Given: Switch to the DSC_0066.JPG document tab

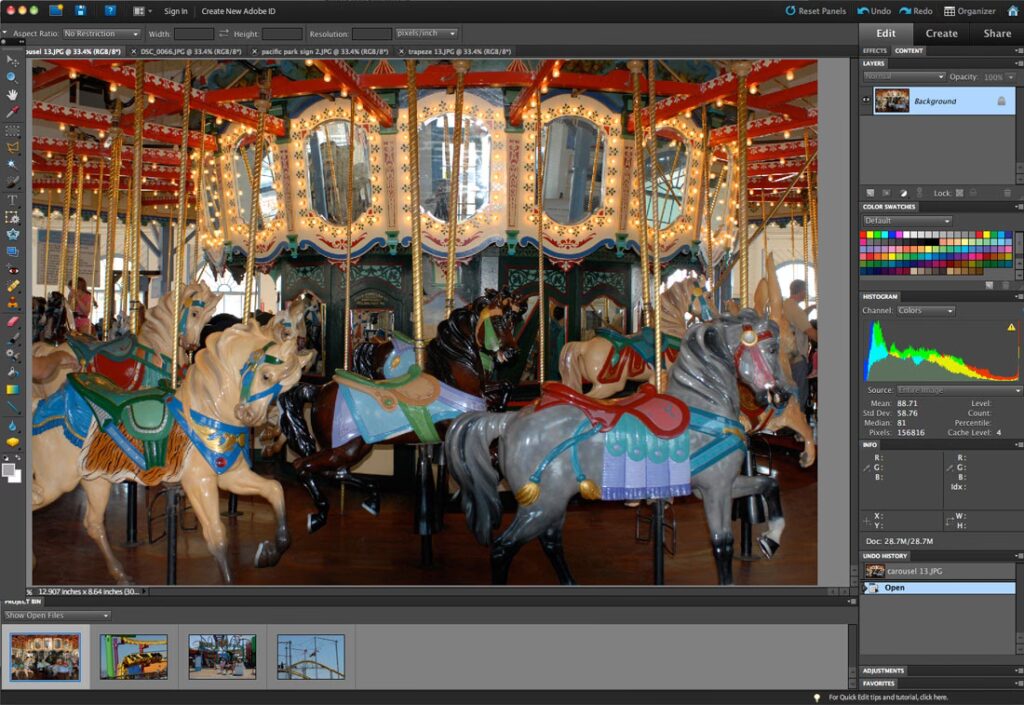Looking at the screenshot, I should tap(184, 50).
